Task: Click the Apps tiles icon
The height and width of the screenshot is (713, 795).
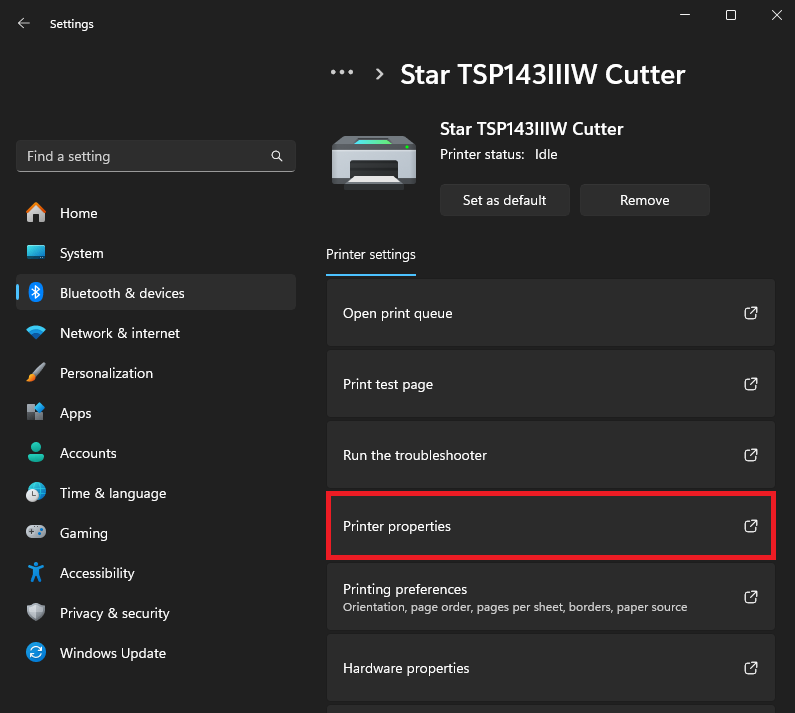Action: [36, 412]
